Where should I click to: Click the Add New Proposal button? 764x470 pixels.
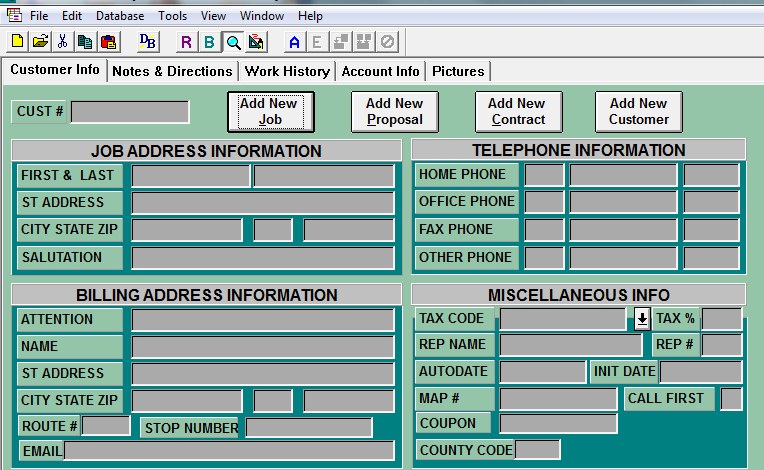pyautogui.click(x=394, y=111)
